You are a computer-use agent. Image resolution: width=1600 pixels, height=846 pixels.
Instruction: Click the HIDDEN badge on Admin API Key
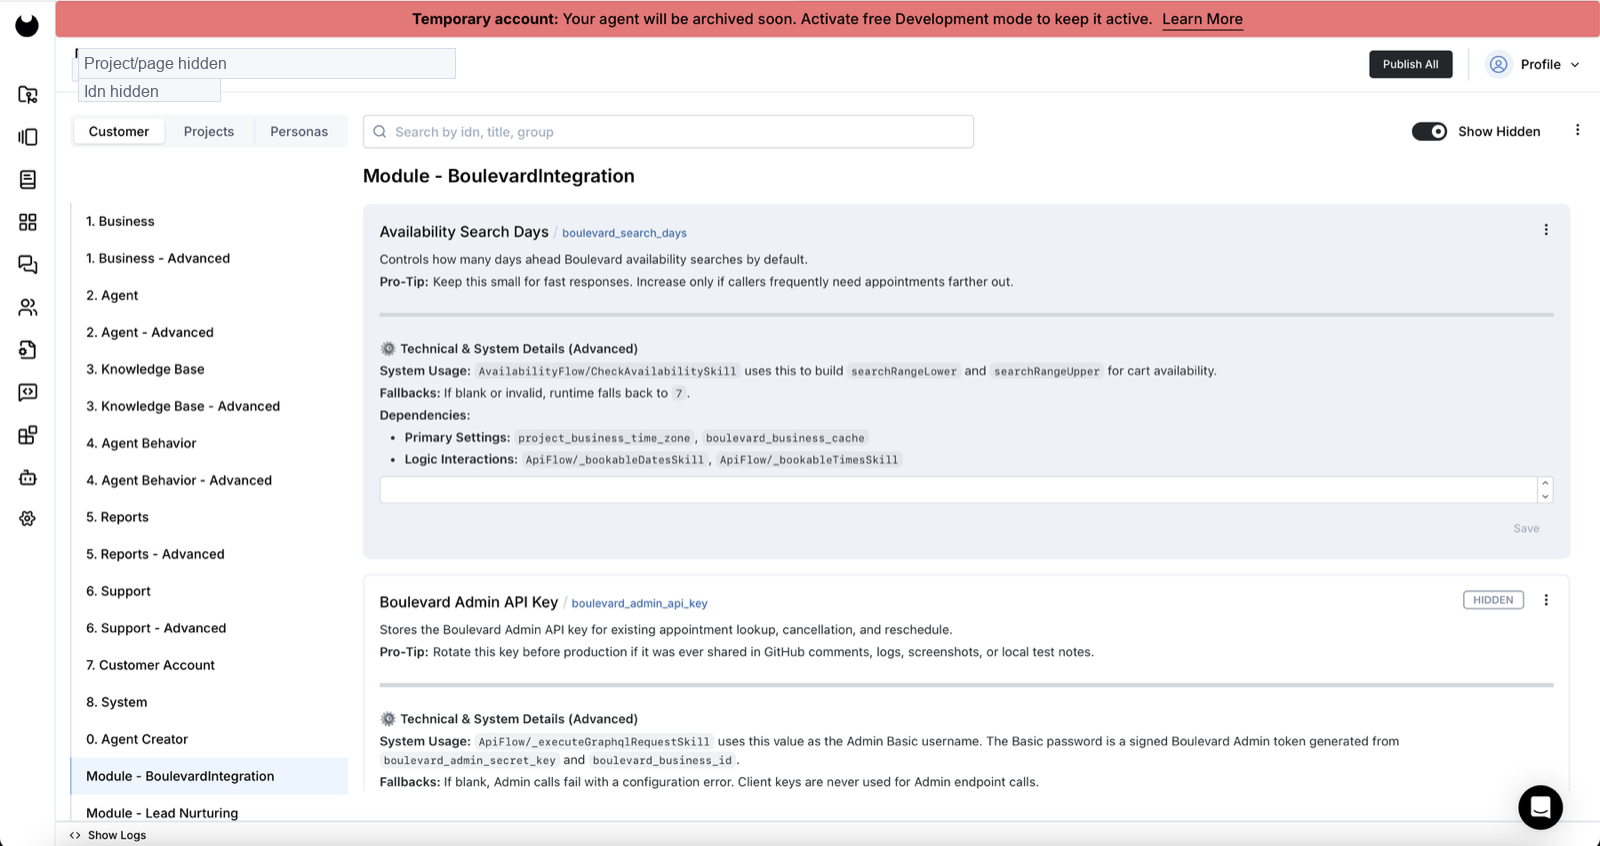(1493, 600)
